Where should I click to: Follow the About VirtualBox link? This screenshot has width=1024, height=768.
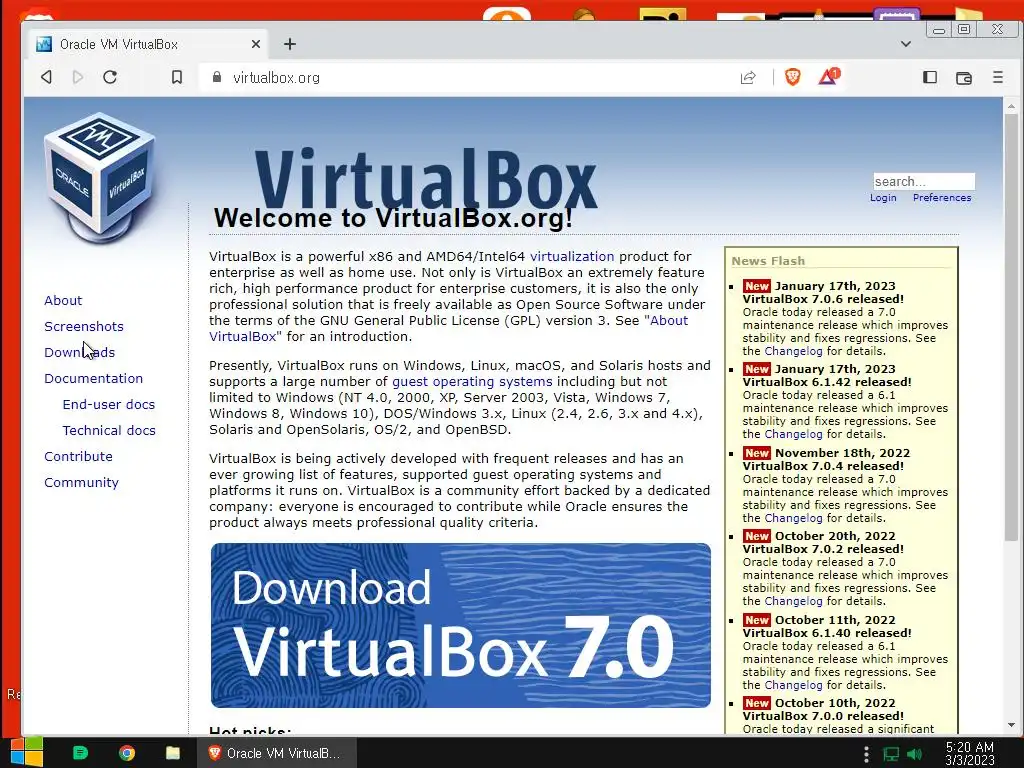click(x=668, y=321)
